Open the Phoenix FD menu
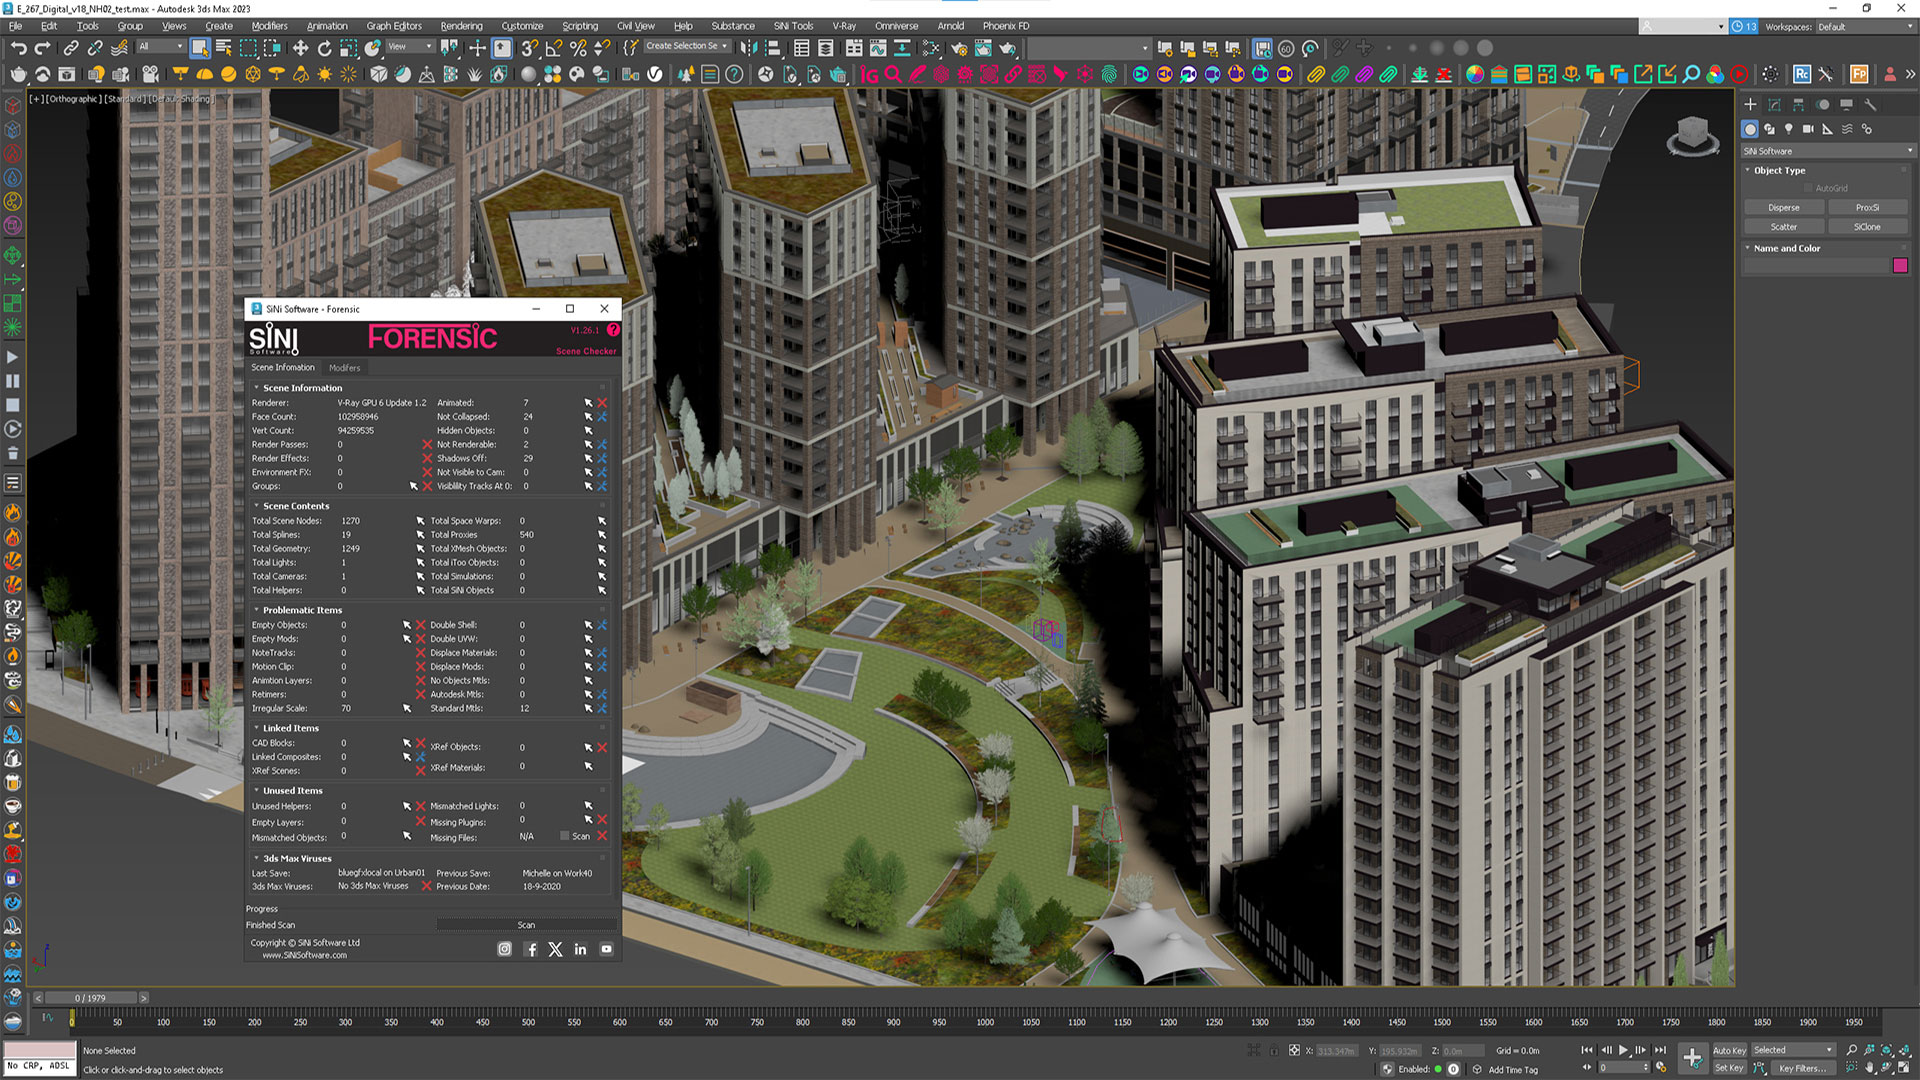This screenshot has width=1920, height=1080. tap(1005, 26)
